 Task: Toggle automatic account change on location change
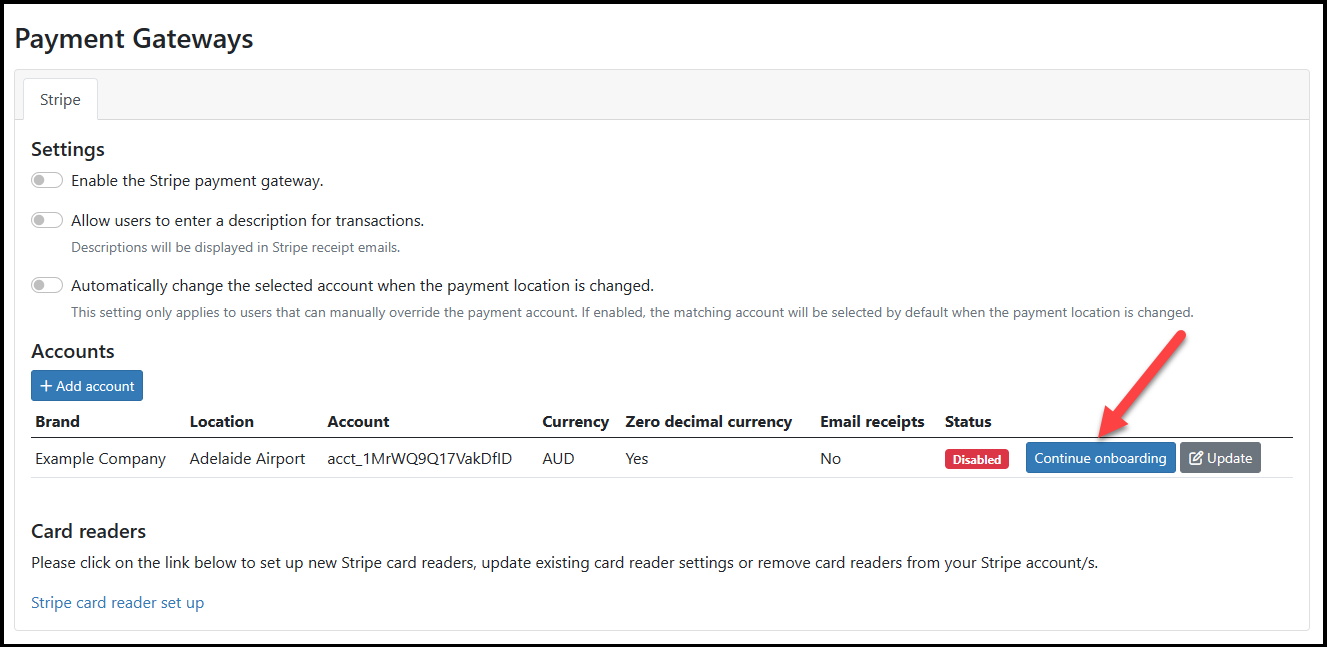pos(47,285)
